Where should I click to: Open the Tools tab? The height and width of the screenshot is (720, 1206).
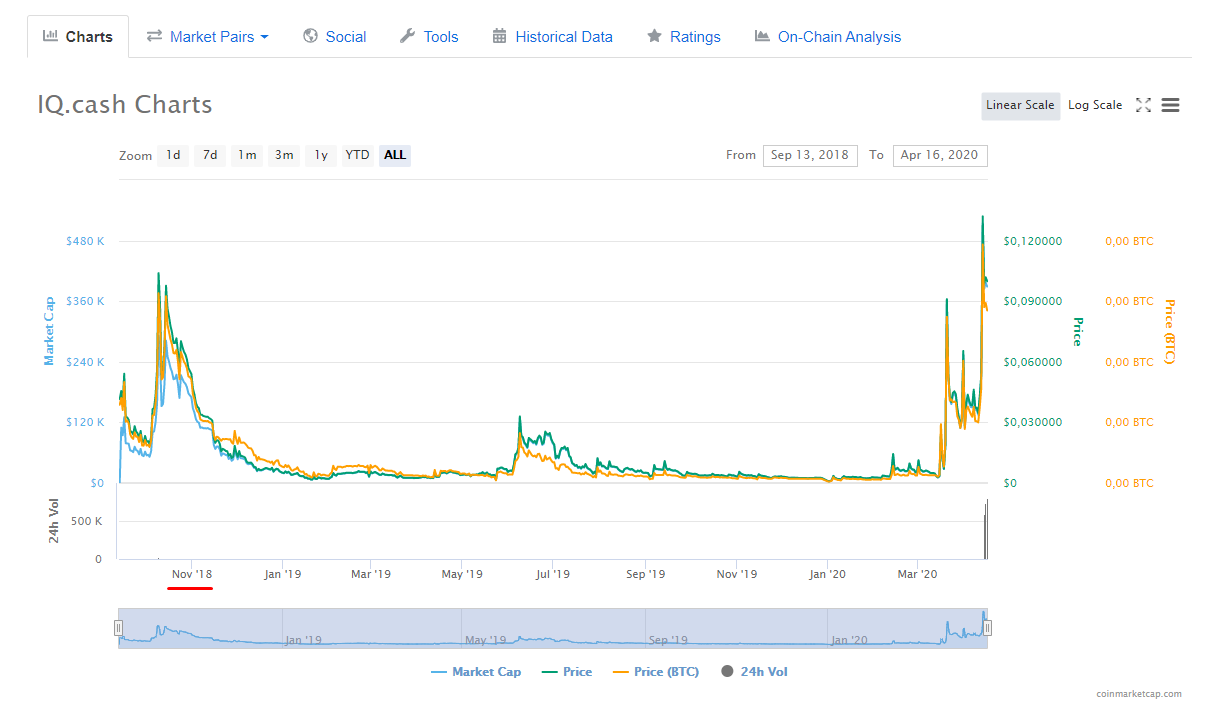tap(429, 37)
